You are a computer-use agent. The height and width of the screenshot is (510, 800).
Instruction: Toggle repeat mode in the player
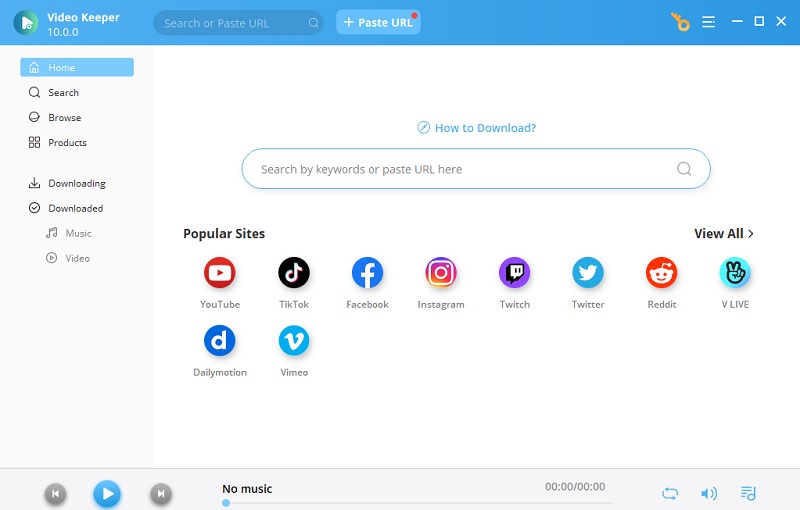pos(670,493)
